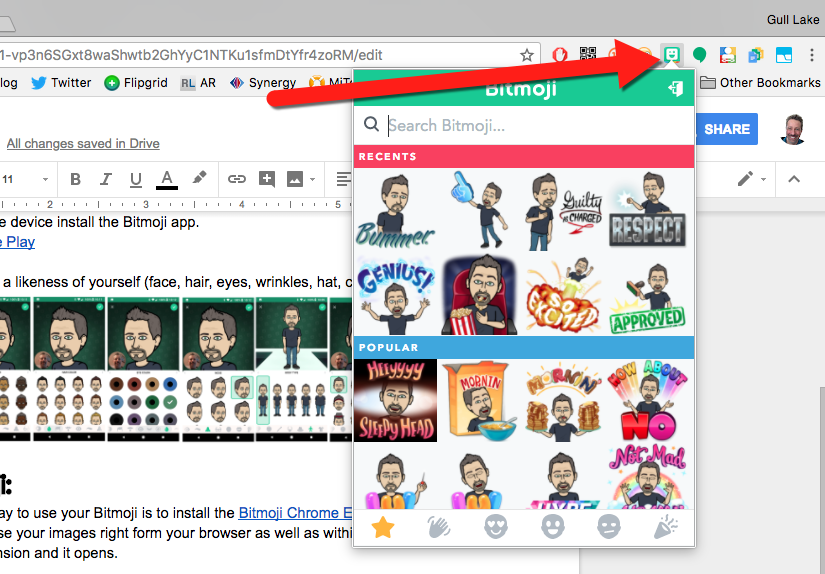Screen dimensions: 825x574
Task: Open the font size 11 dropdown
Action: (x=25, y=179)
